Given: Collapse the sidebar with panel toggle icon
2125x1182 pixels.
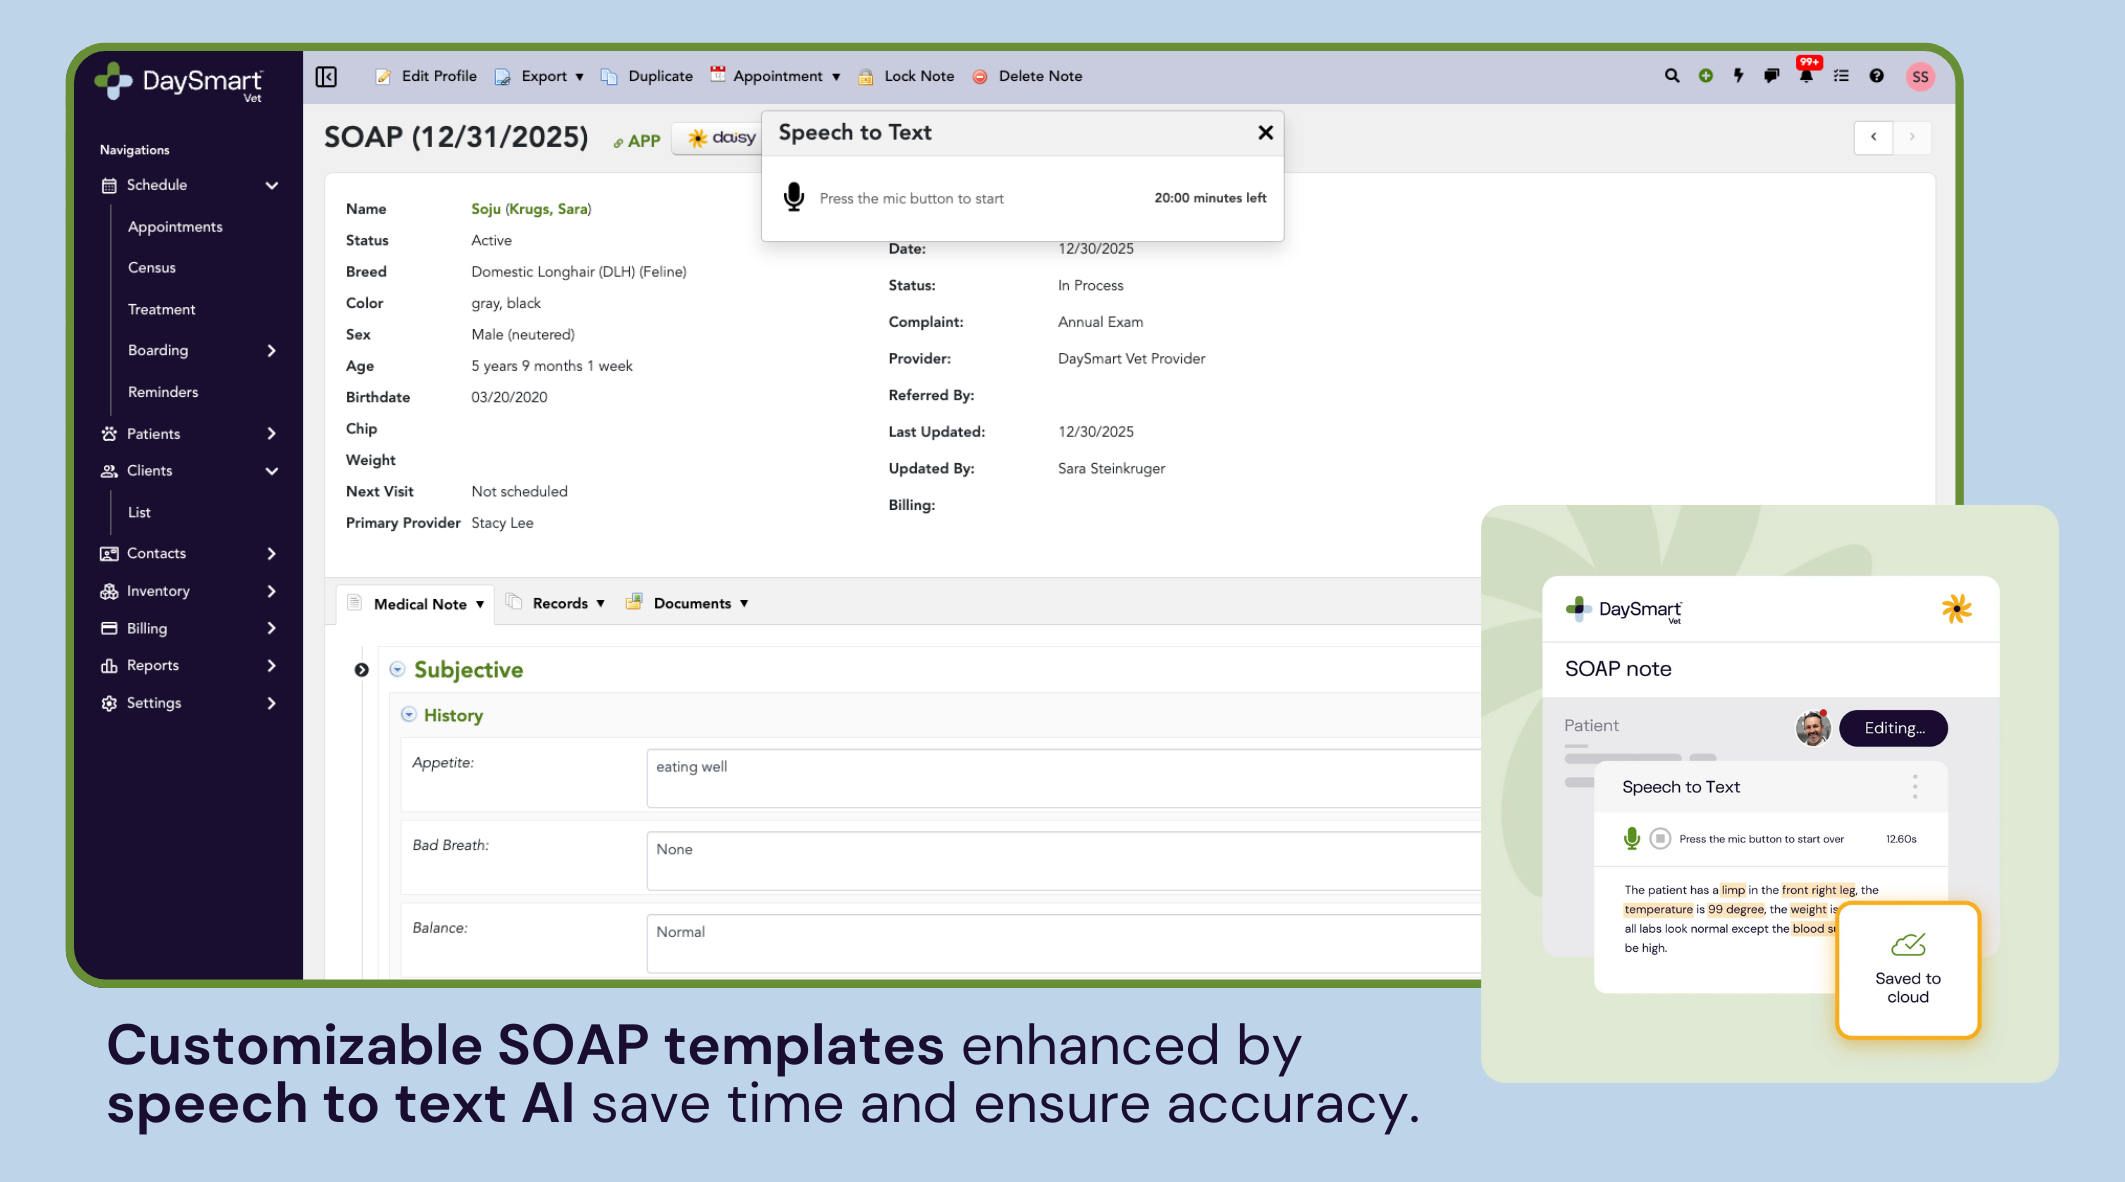Looking at the screenshot, I should [x=326, y=77].
